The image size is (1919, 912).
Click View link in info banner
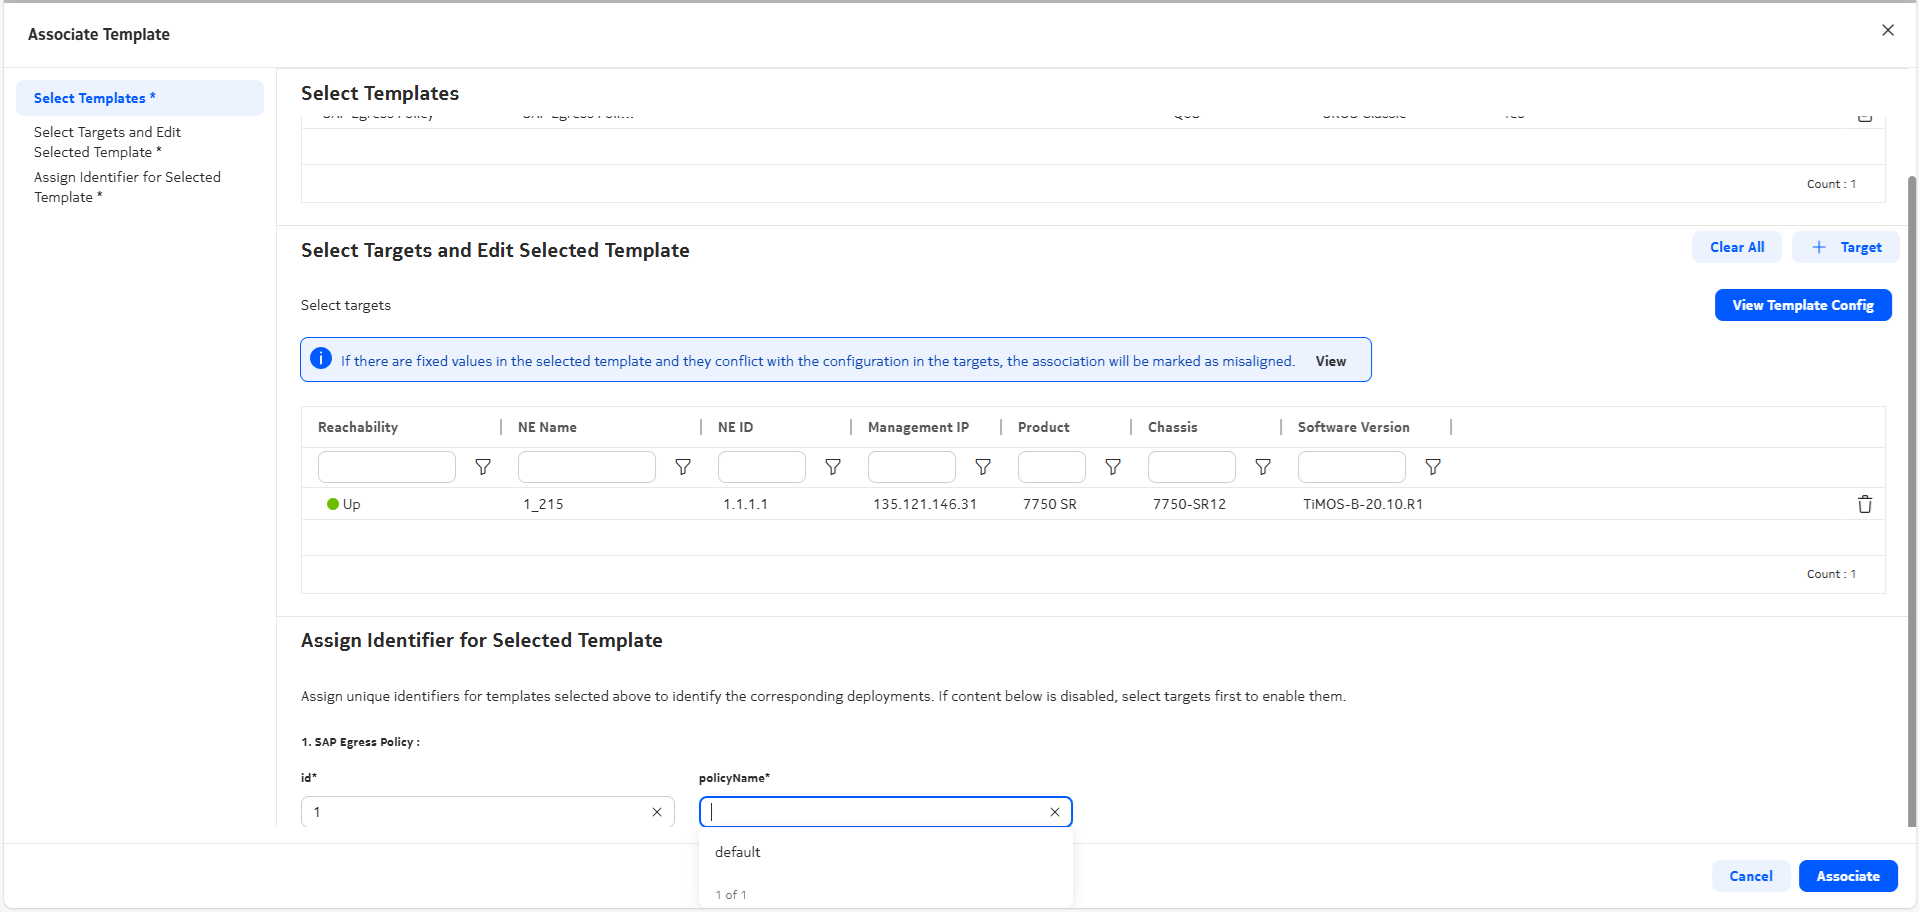coord(1330,361)
